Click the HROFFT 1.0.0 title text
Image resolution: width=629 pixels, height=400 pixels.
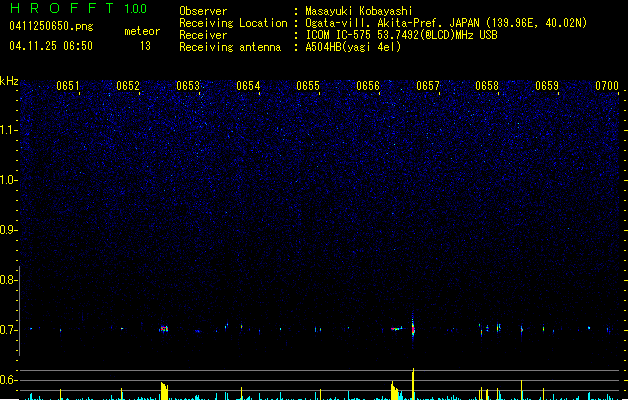pyautogui.click(x=79, y=8)
